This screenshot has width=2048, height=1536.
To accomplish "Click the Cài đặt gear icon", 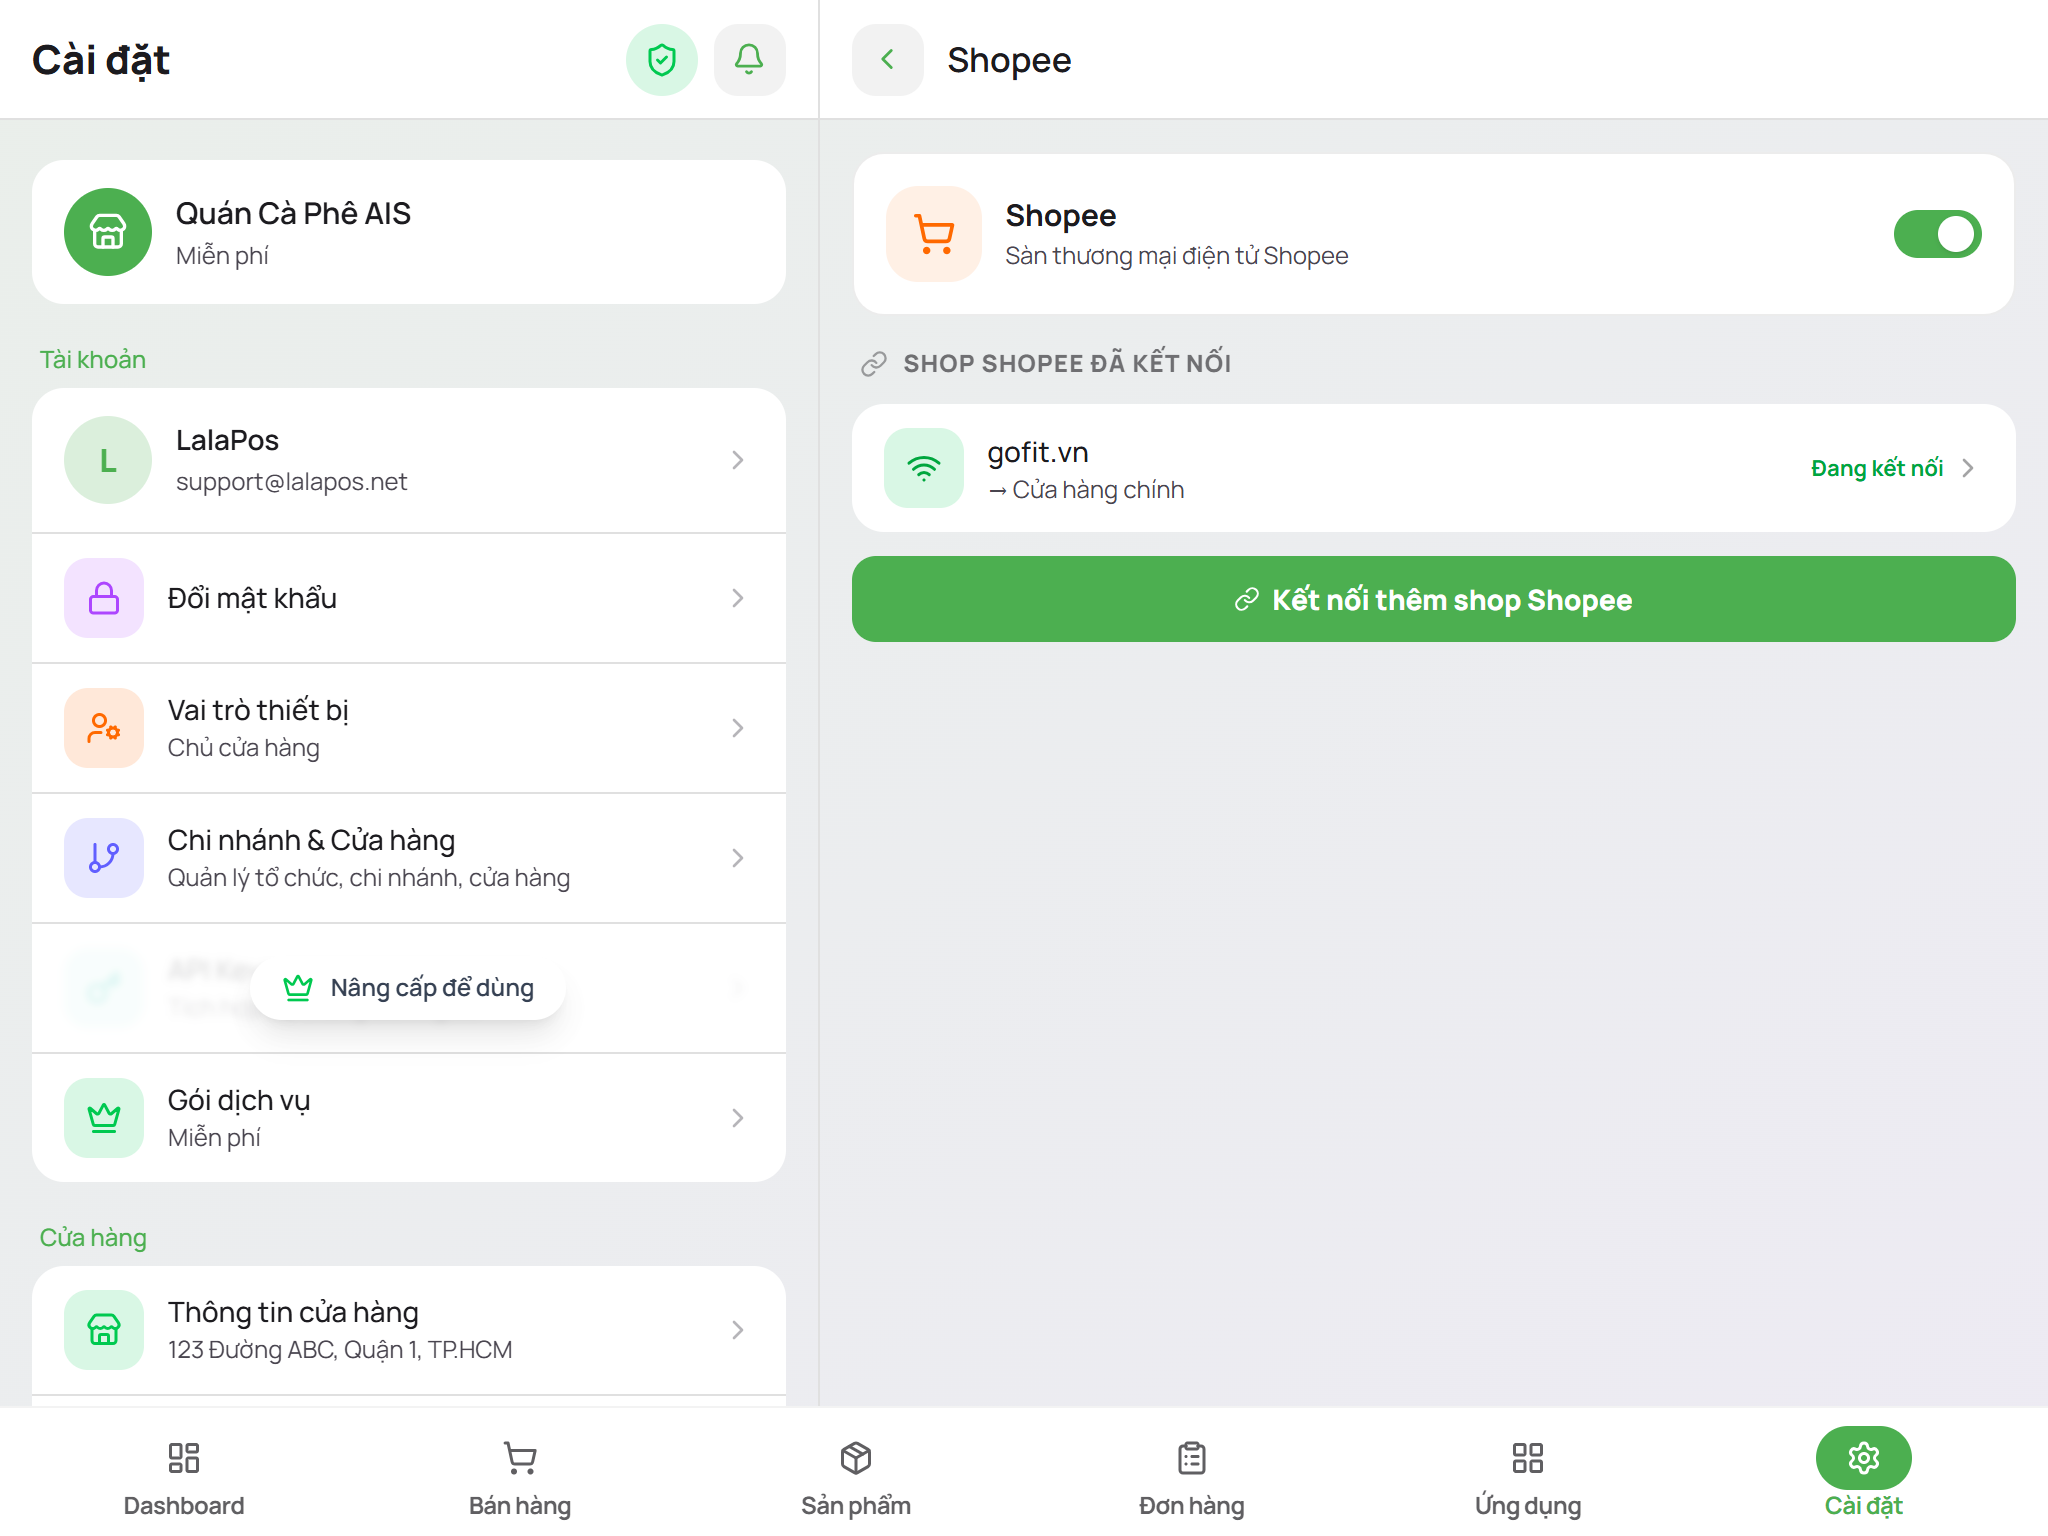I will (1864, 1458).
